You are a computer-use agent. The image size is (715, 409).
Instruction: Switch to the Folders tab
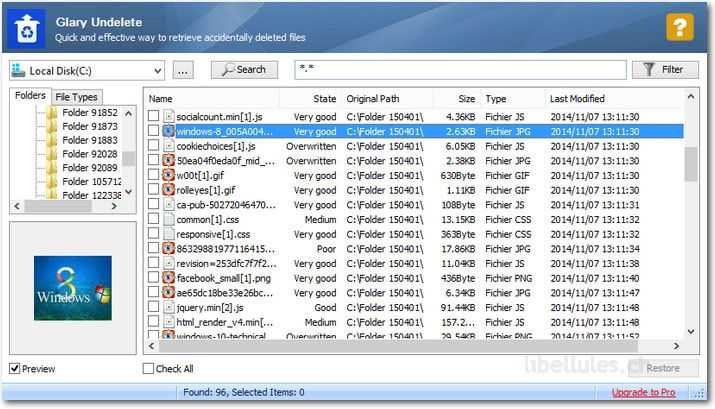[x=30, y=95]
